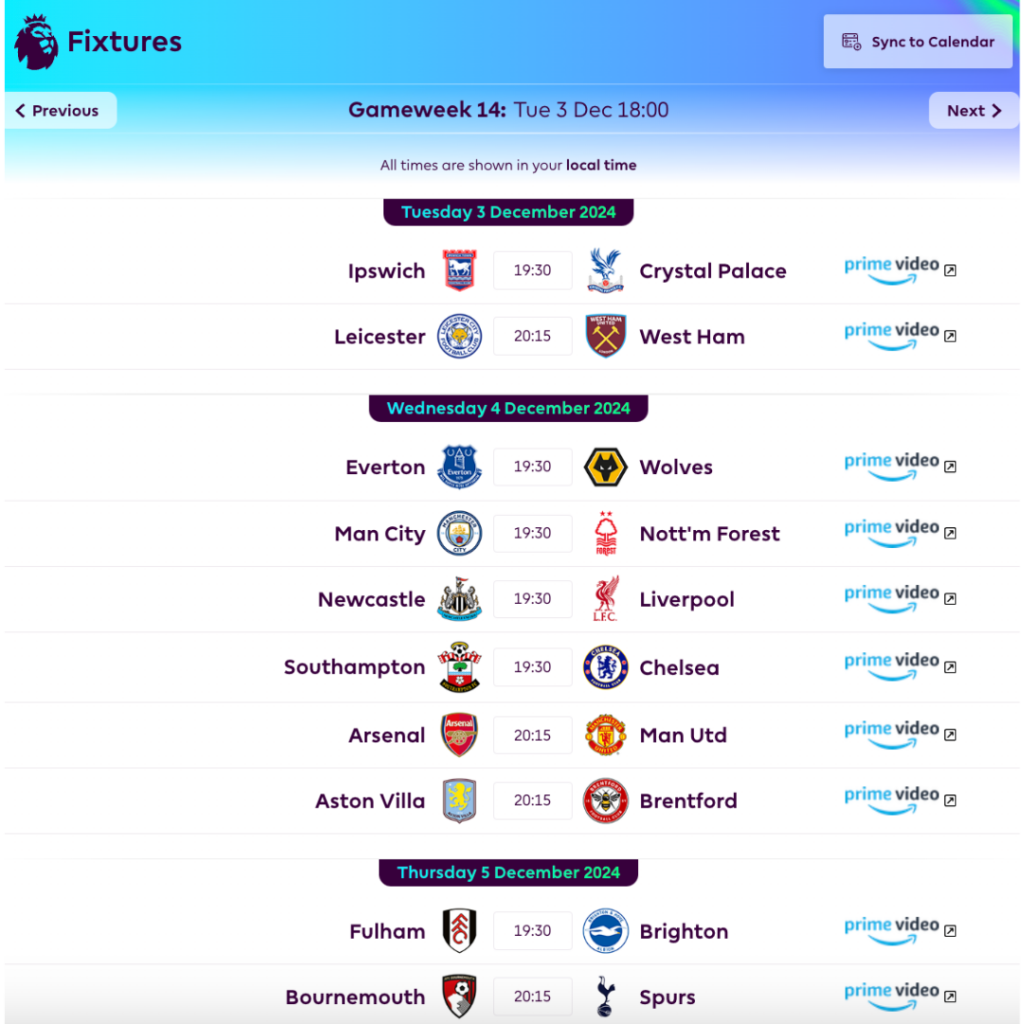Open the Everton 19:30 kickoff time box
The width and height of the screenshot is (1024, 1024).
pos(532,467)
